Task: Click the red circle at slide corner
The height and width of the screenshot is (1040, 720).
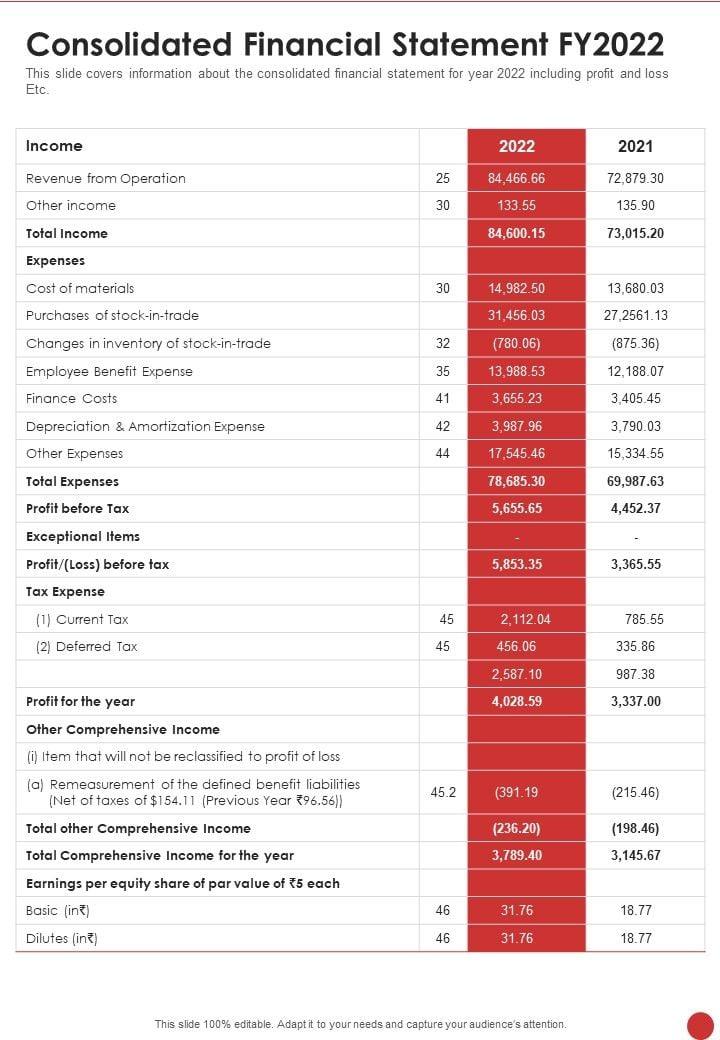Action: (700, 1025)
